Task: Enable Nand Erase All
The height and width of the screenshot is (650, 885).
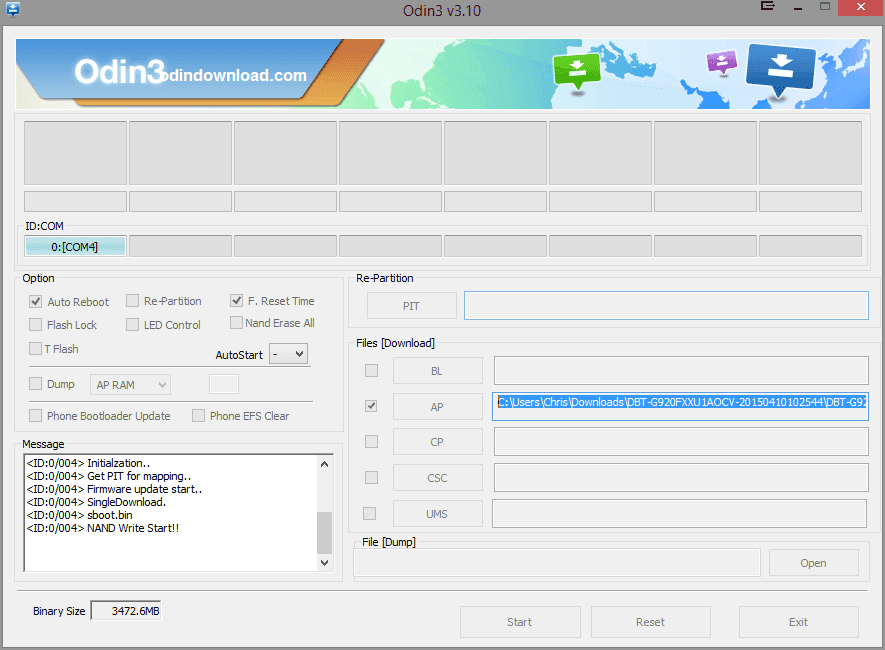Action: click(236, 323)
